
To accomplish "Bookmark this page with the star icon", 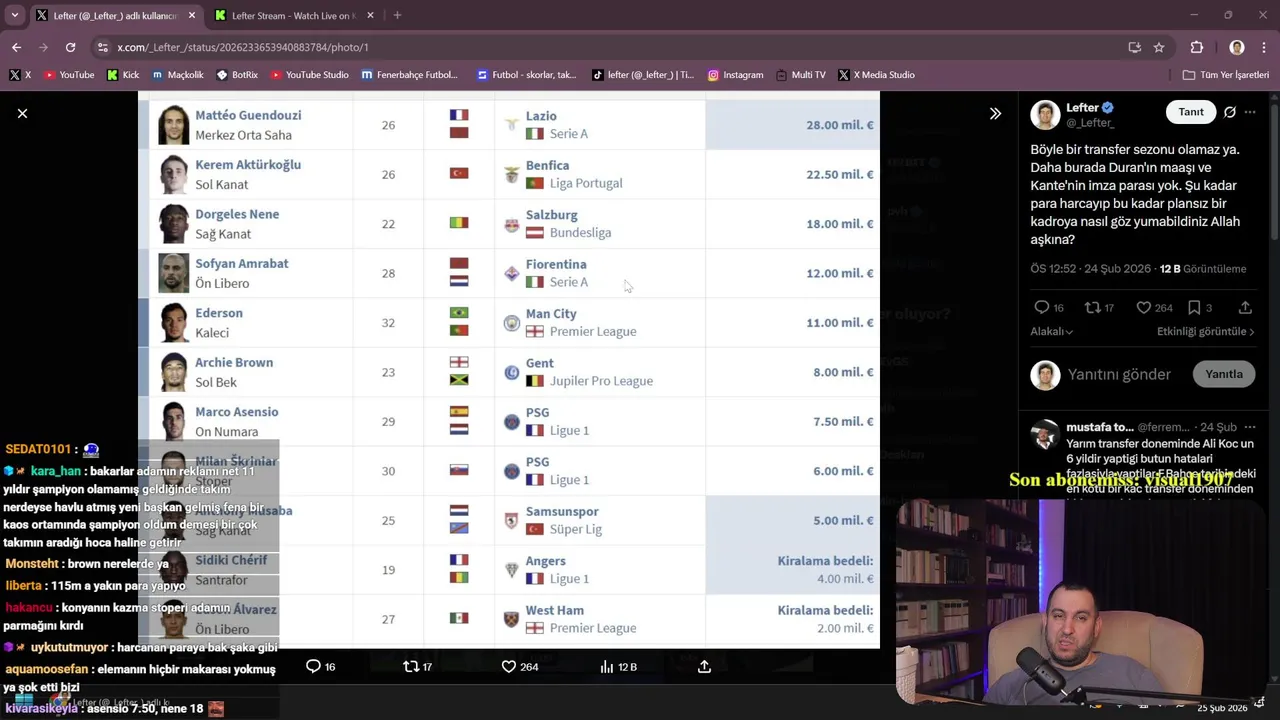I will (1159, 47).
